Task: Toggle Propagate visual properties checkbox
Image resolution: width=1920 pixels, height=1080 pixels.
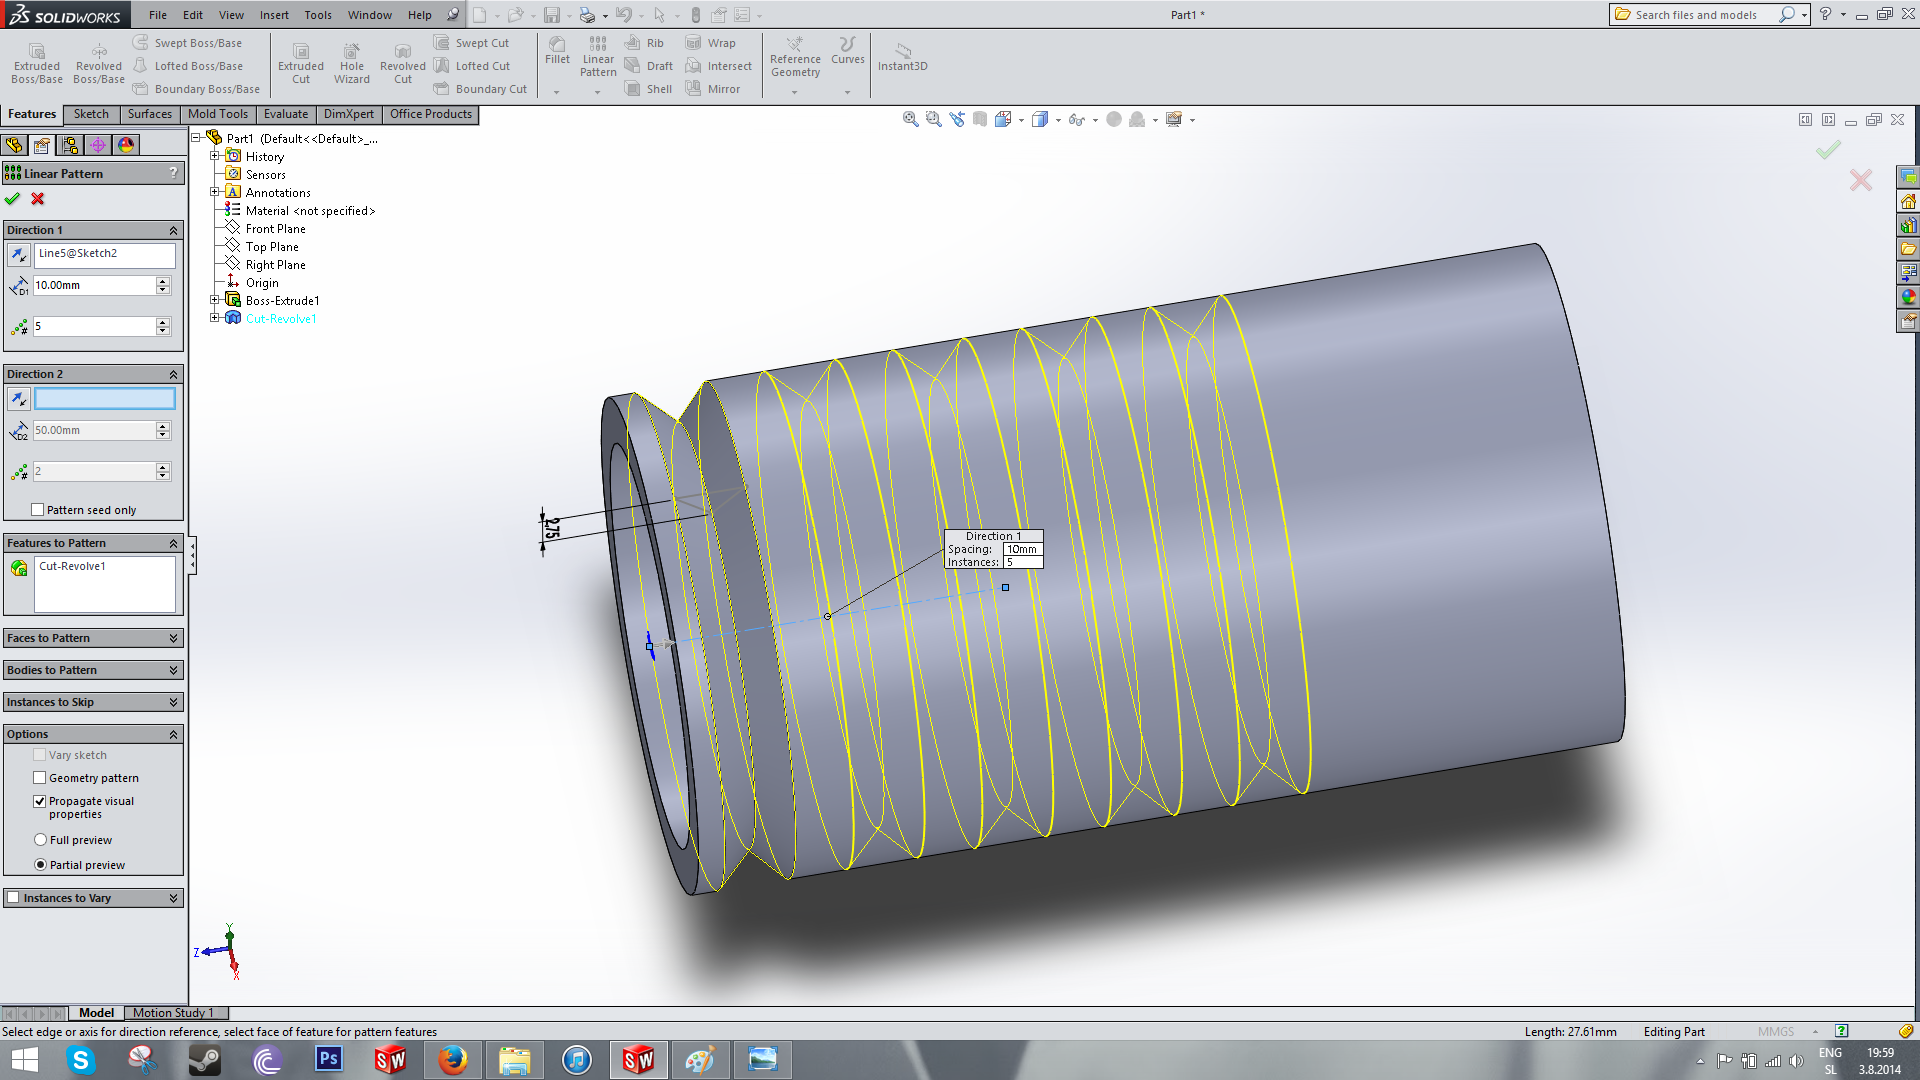Action: tap(40, 801)
